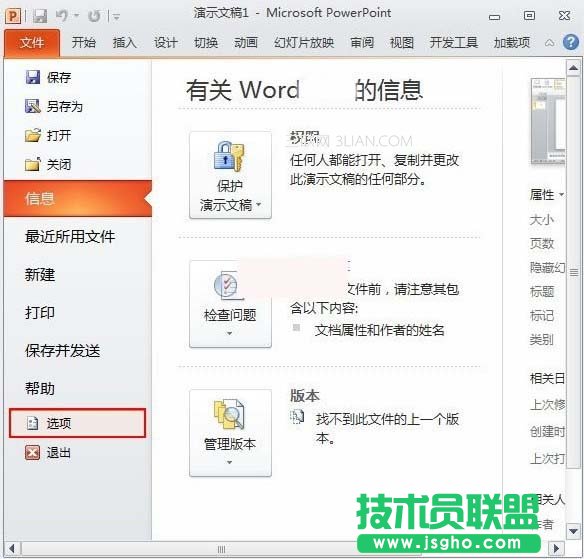Viewport: 584px width, 559px height.
Task: Collapse the ribbon with the caret icon
Action: point(550,43)
